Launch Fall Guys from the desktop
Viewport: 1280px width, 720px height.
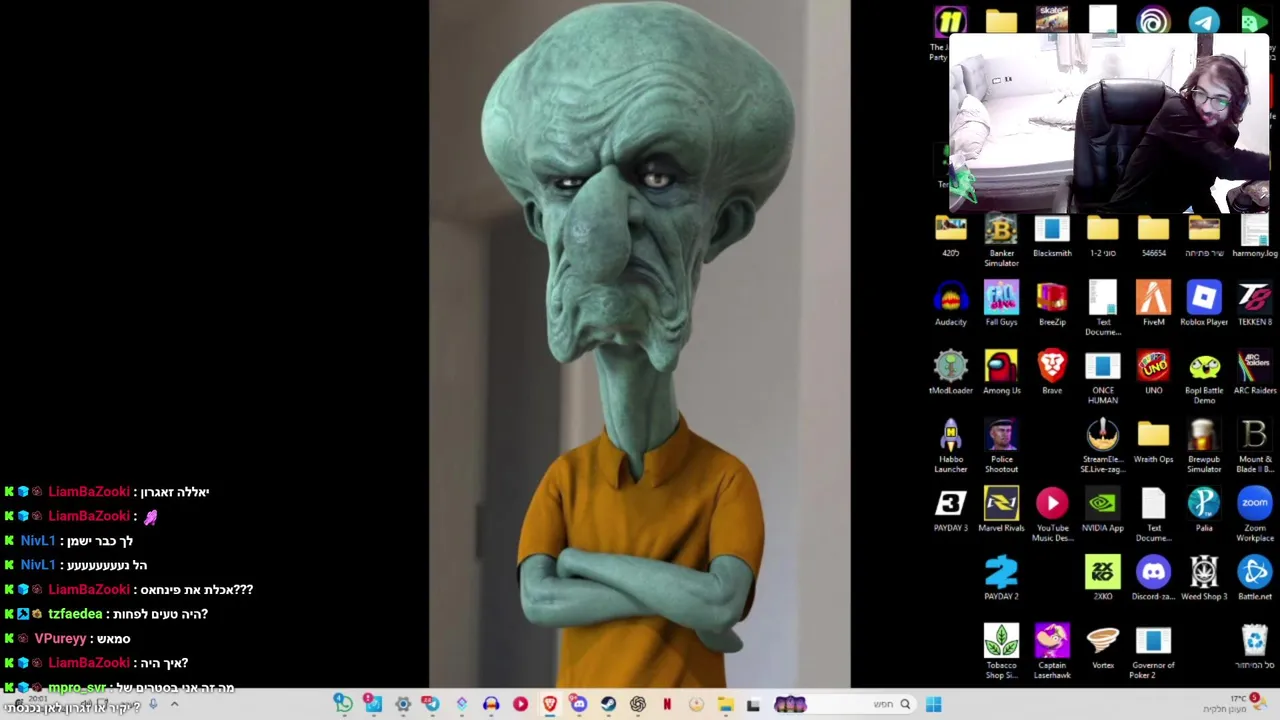pos(1001,304)
